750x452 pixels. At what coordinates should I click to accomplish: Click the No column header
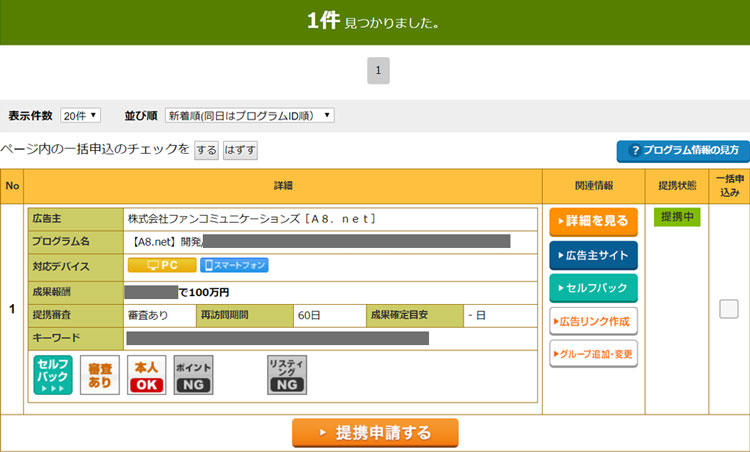coord(12,186)
